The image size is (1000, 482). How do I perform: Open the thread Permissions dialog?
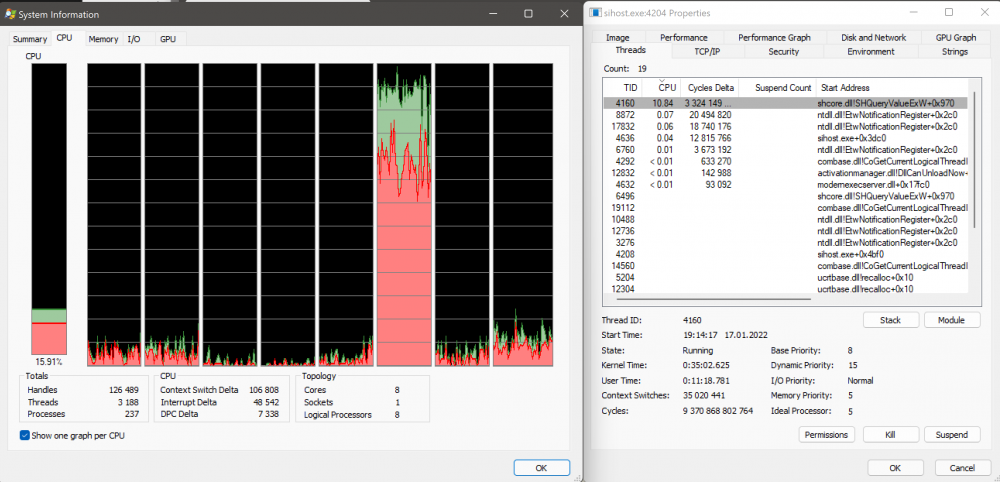[826, 434]
